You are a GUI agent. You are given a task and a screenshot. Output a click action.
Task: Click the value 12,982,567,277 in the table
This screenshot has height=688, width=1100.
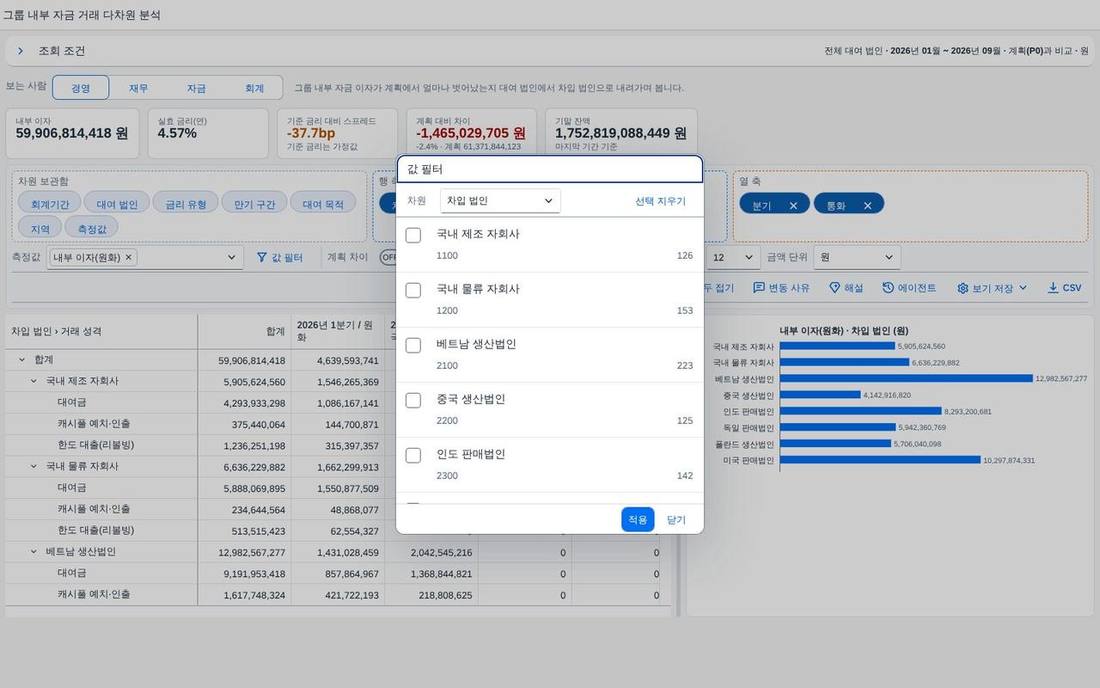(x=252, y=553)
